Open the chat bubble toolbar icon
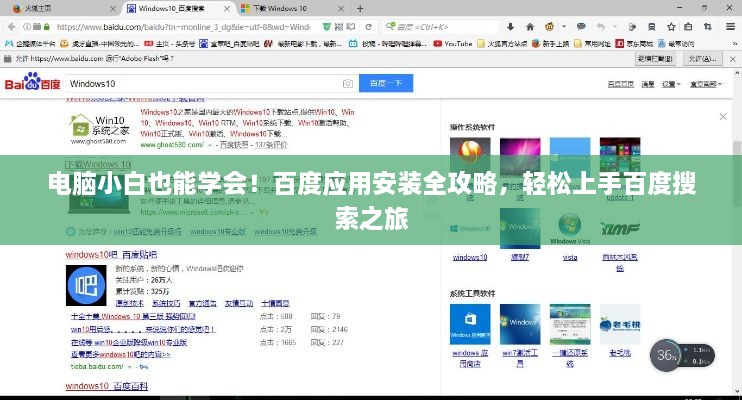Screen dimensions: 742x400 (x=581, y=27)
